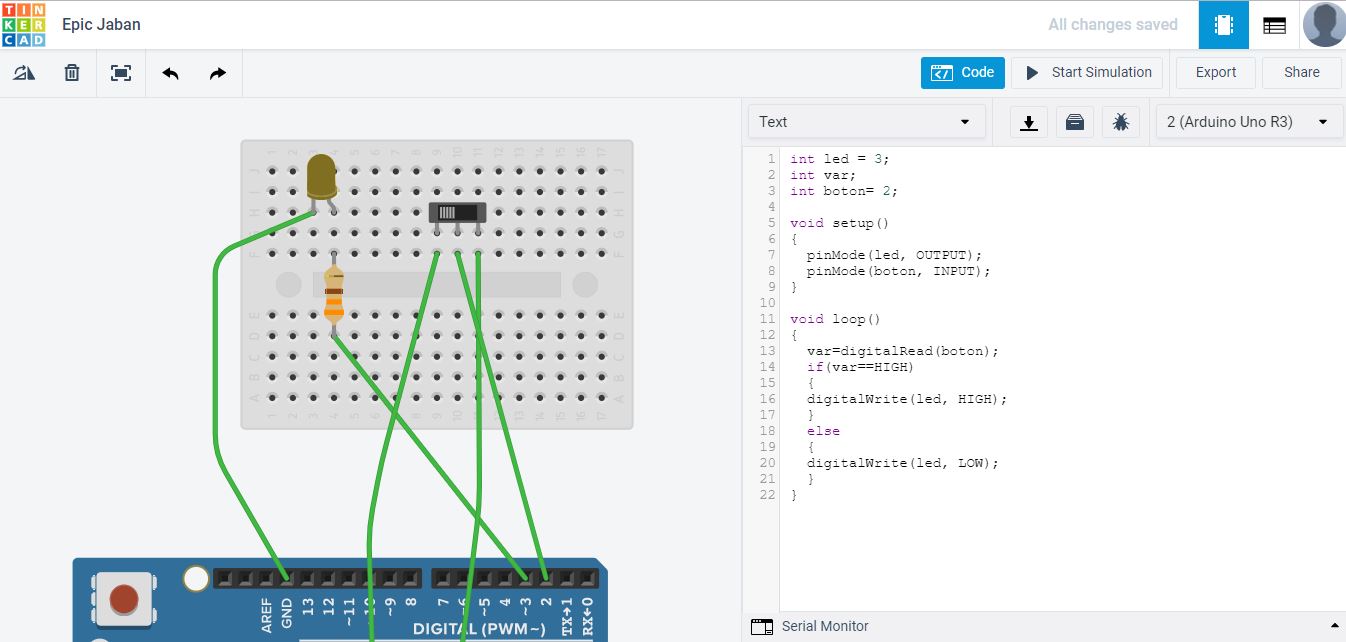
Task: Open the user profile avatar
Action: point(1323,25)
